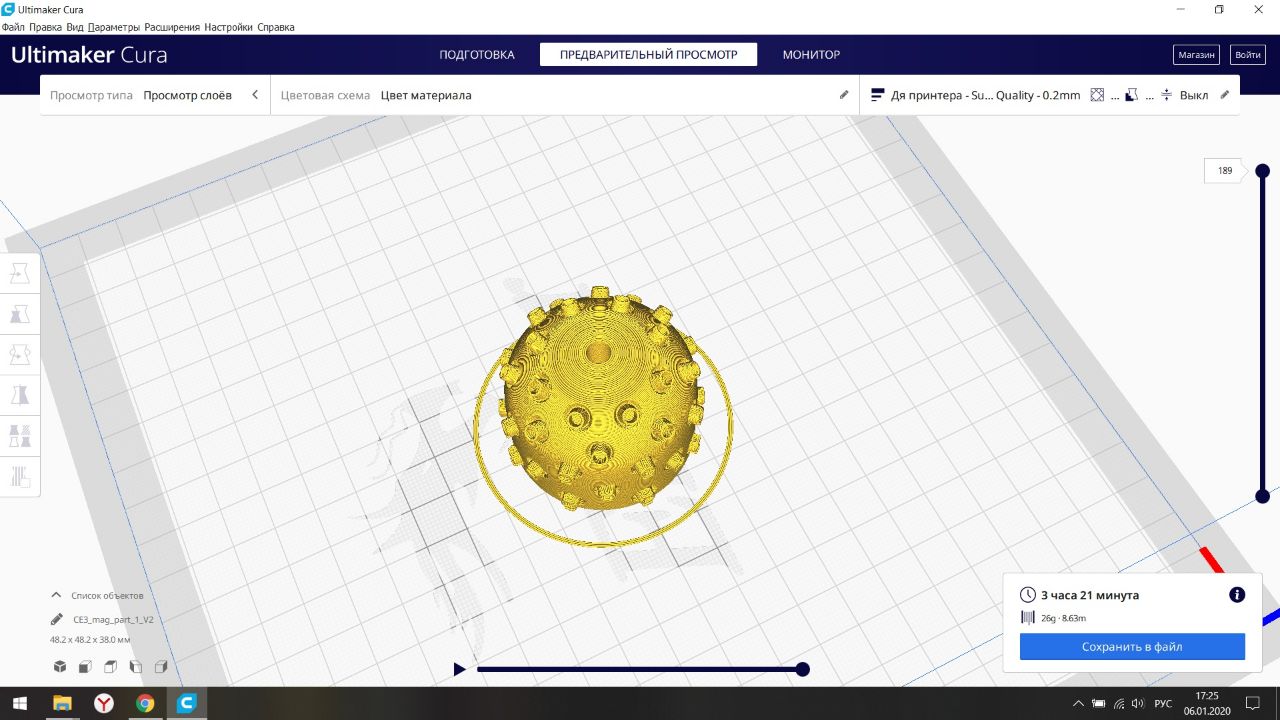Open network settings in system tray
The image size is (1280, 720).
(x=1118, y=703)
